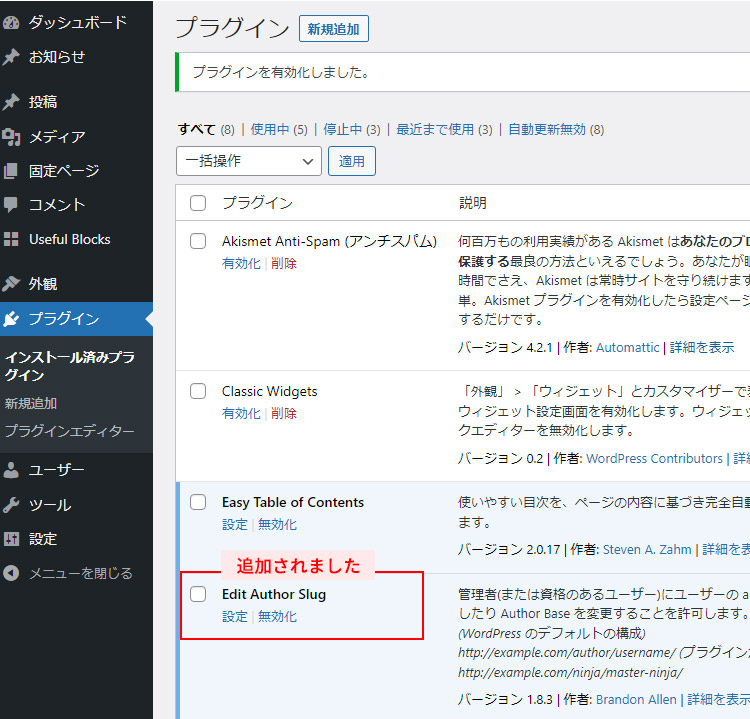Click the Classic Widgets plugin name

click(270, 391)
